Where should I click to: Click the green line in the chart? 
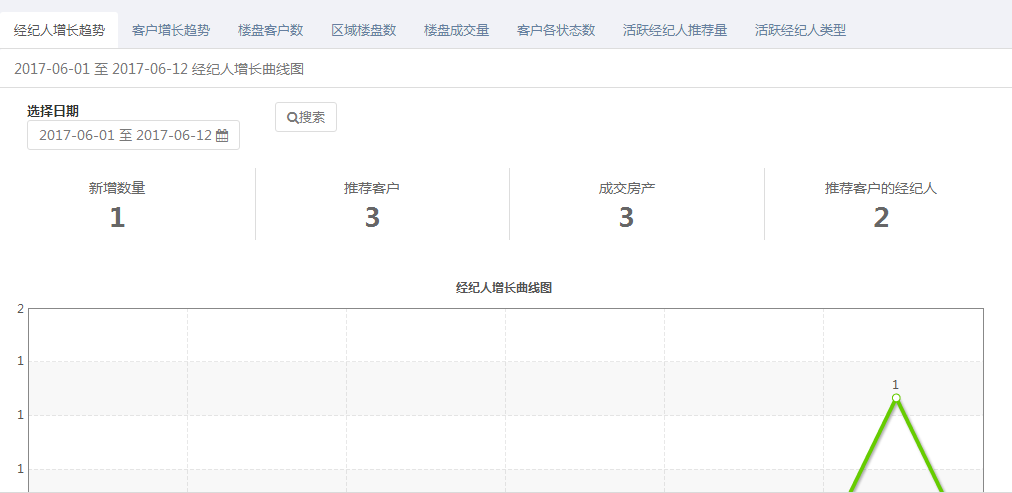pos(872,446)
